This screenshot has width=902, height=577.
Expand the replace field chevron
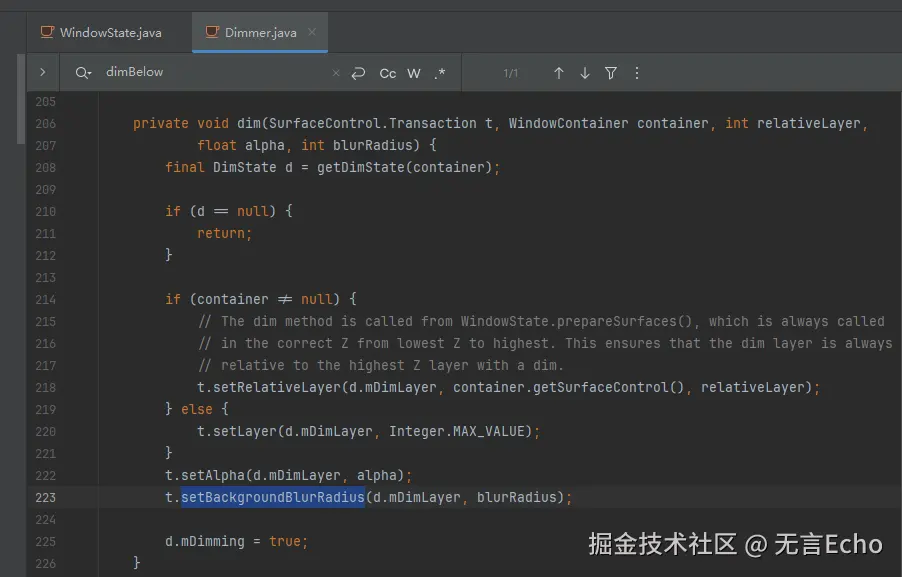[x=42, y=73]
